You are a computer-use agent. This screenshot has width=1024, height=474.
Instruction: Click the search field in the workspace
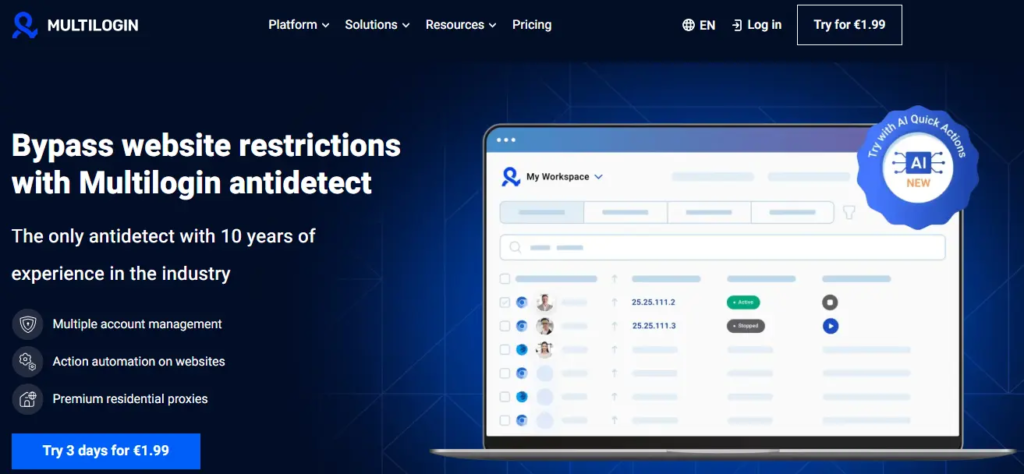click(x=722, y=247)
